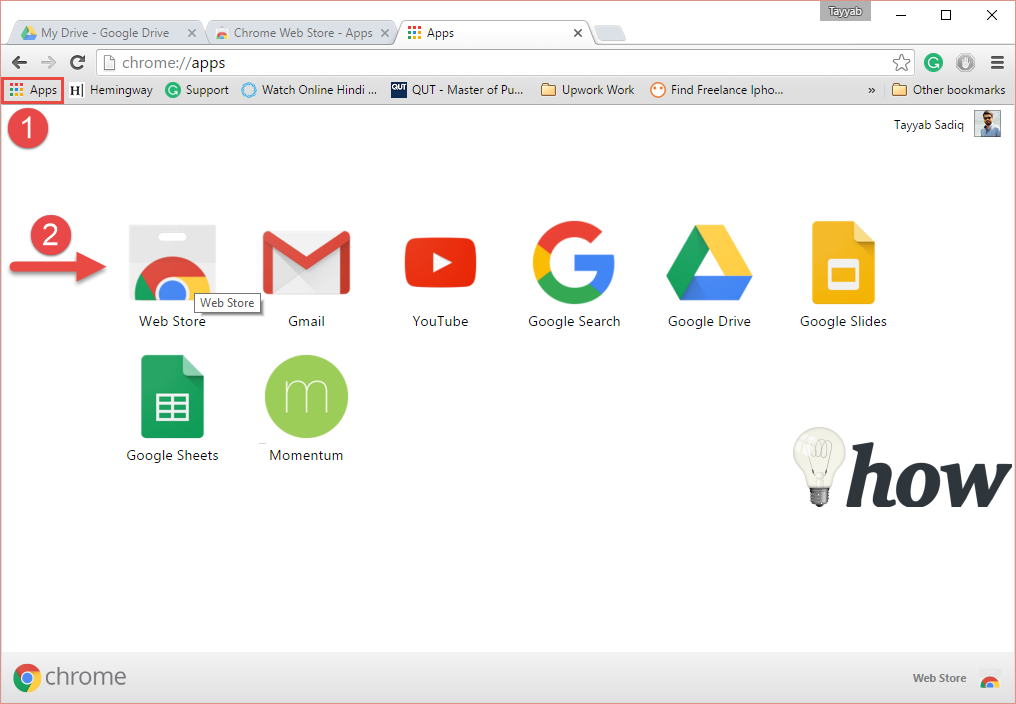The width and height of the screenshot is (1016, 704).
Task: Open a new tab
Action: click(x=610, y=33)
